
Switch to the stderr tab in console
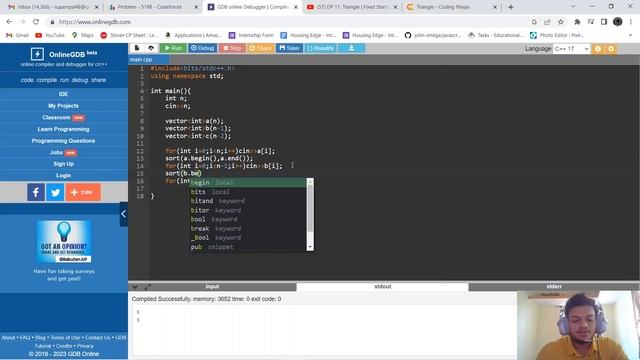click(x=554, y=287)
